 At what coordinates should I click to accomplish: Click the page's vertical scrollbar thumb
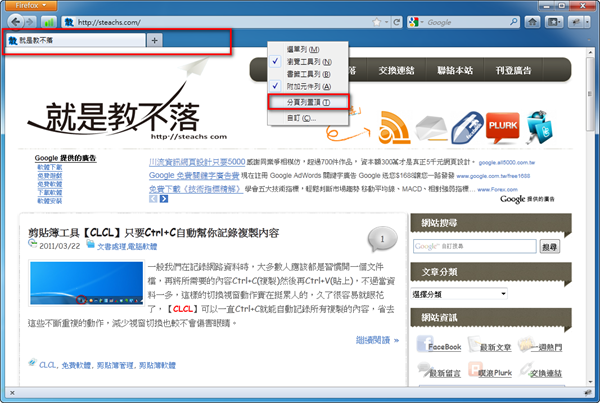pos(590,94)
